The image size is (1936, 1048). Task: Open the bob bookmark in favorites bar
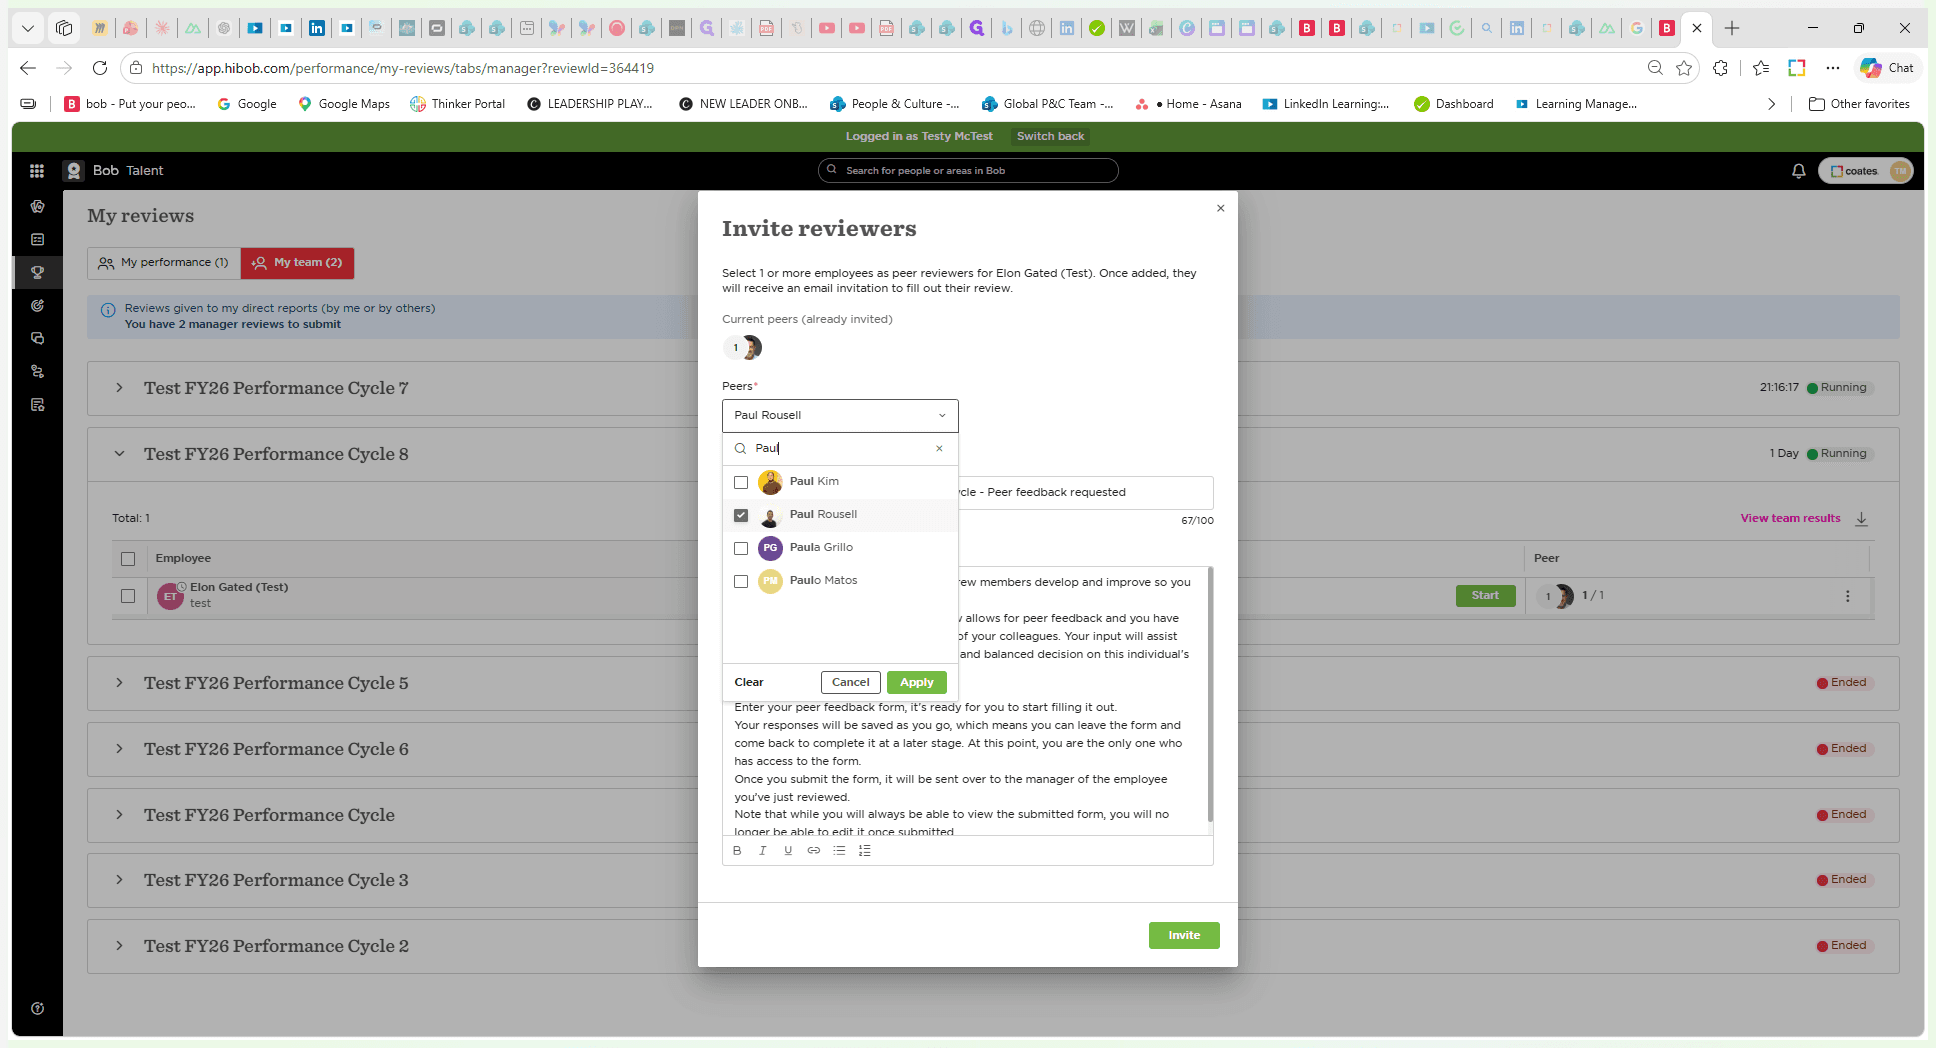pyautogui.click(x=130, y=104)
